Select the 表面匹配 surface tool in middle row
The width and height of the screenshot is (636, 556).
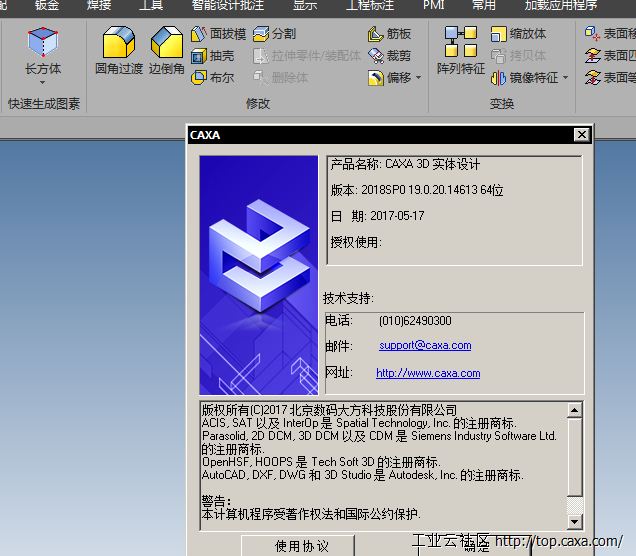(610, 56)
